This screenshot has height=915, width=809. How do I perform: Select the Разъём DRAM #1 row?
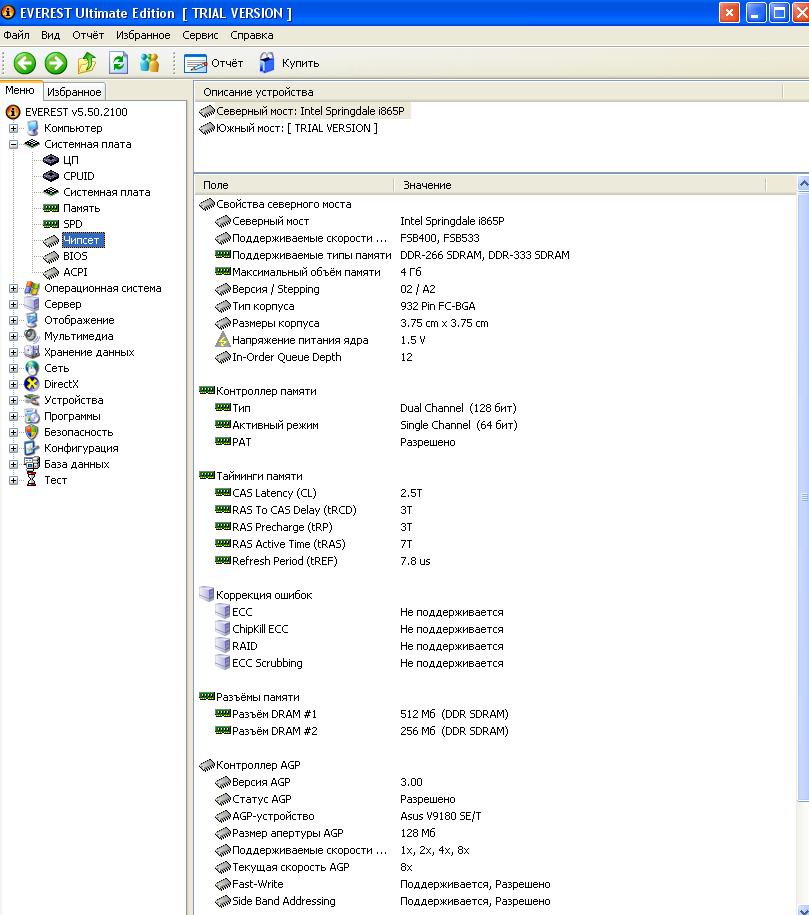pyautogui.click(x=496, y=714)
